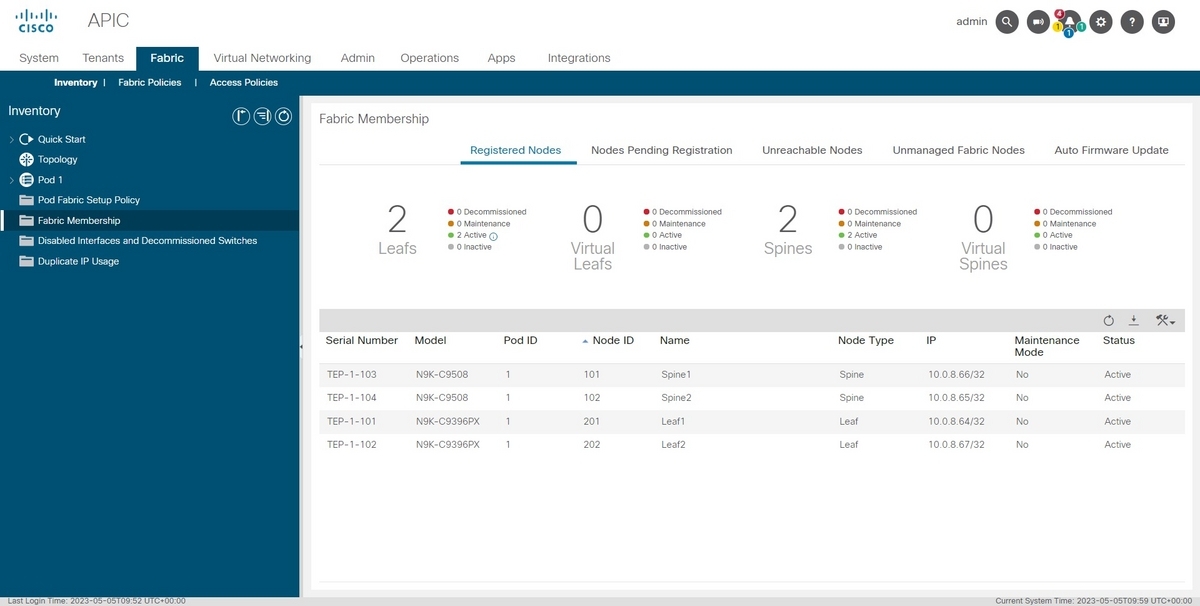This screenshot has width=1200, height=606.
Task: Switch to the Nodes Pending Registration tab
Action: pos(661,150)
